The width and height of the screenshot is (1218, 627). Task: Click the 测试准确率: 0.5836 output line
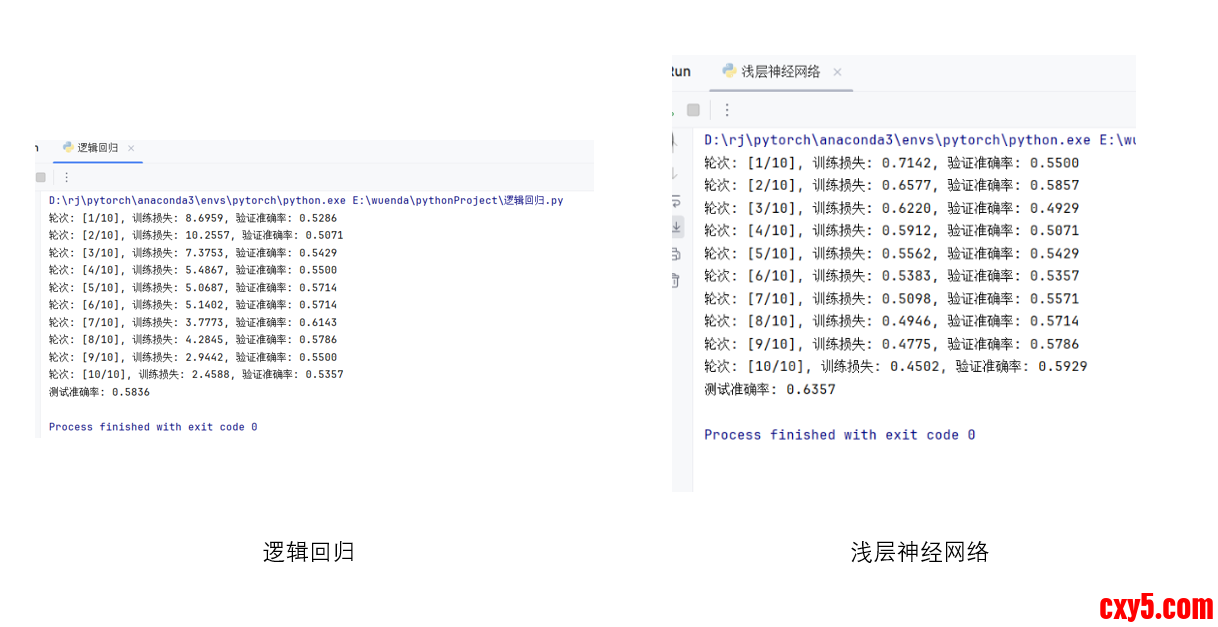click(x=99, y=392)
